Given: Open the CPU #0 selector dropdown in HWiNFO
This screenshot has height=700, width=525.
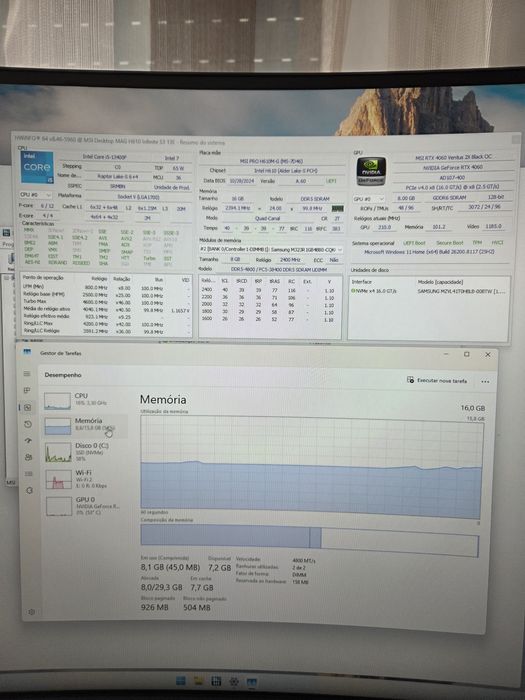Looking at the screenshot, I should [35, 195].
